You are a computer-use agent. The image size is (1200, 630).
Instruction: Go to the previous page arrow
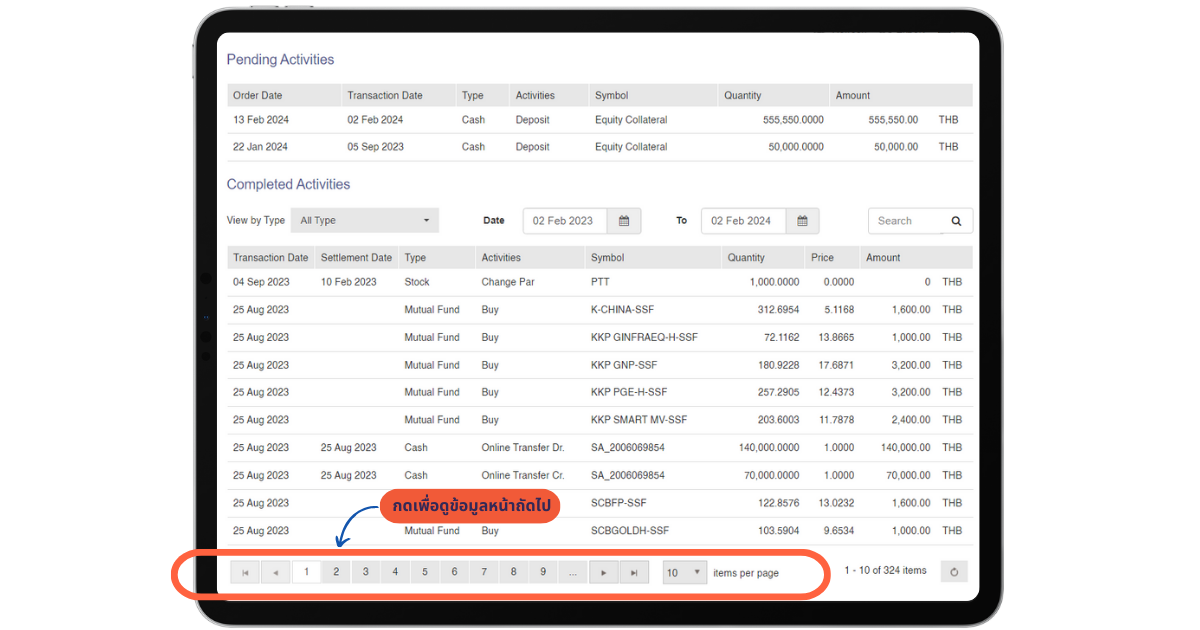[275, 572]
